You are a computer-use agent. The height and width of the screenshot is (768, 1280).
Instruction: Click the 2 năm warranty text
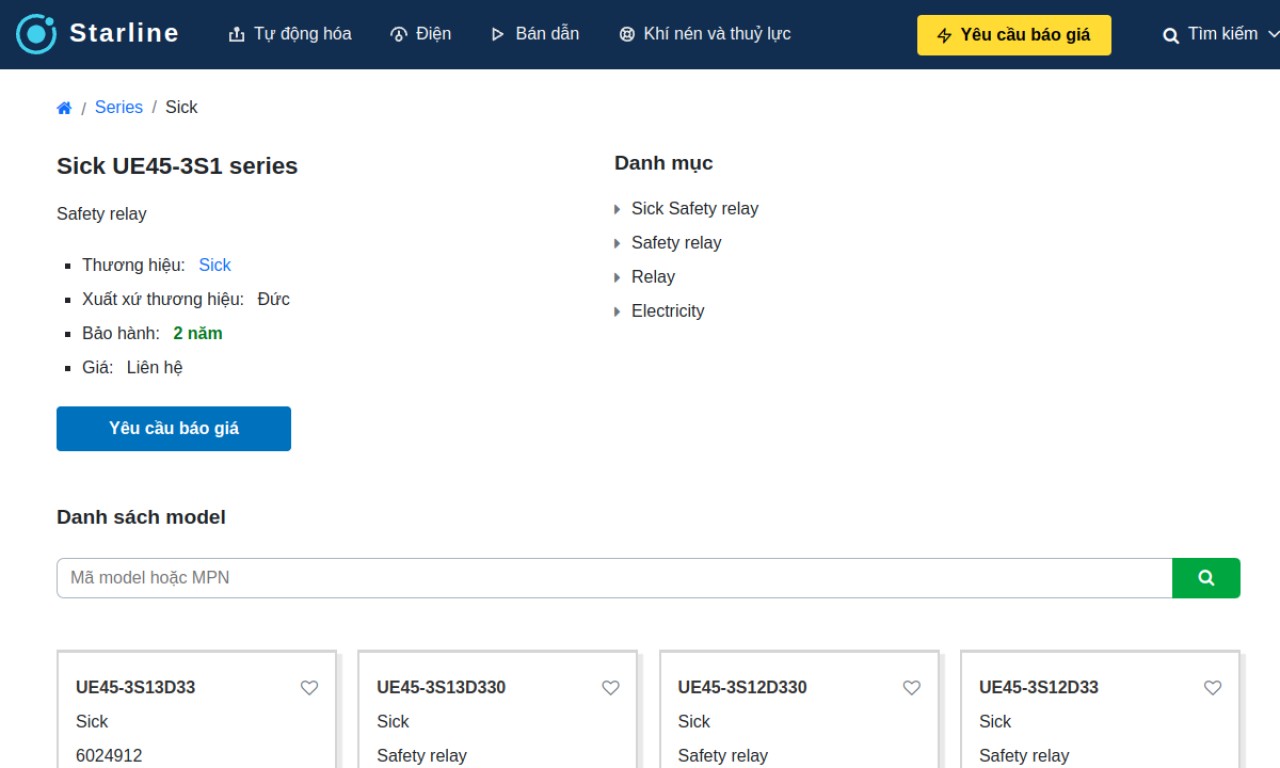pos(198,333)
